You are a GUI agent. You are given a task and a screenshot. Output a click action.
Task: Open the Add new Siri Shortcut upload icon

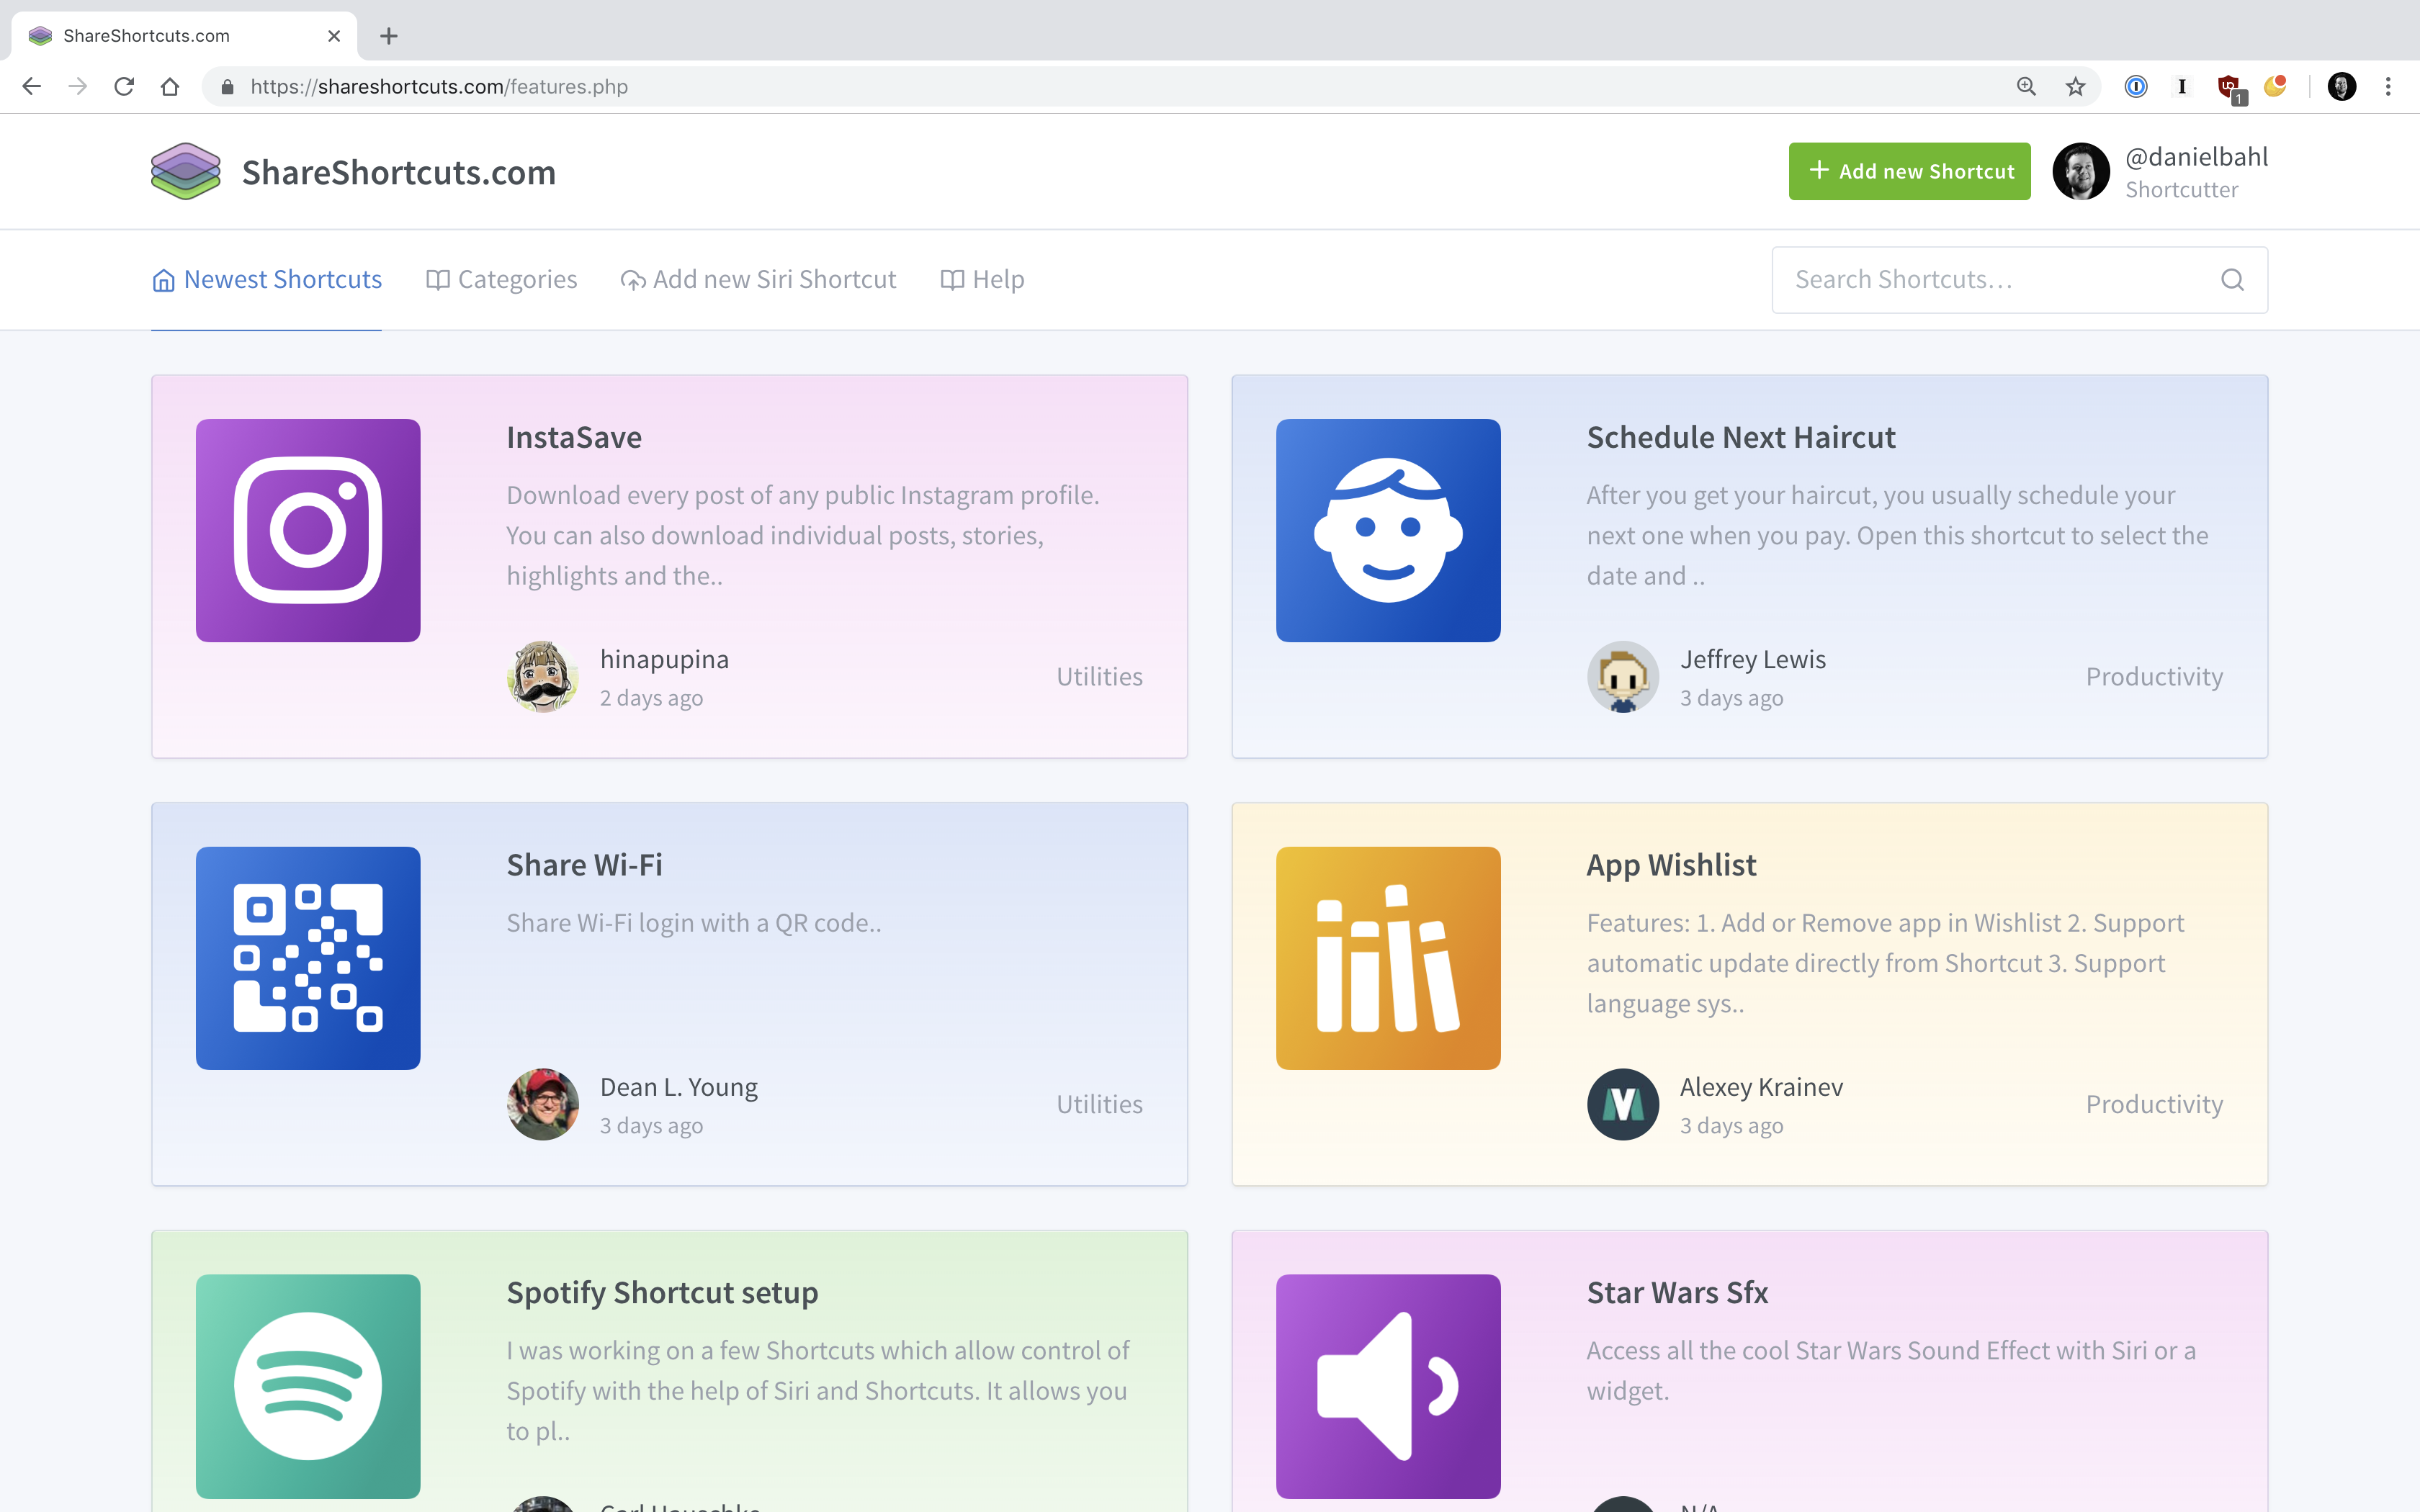point(633,279)
